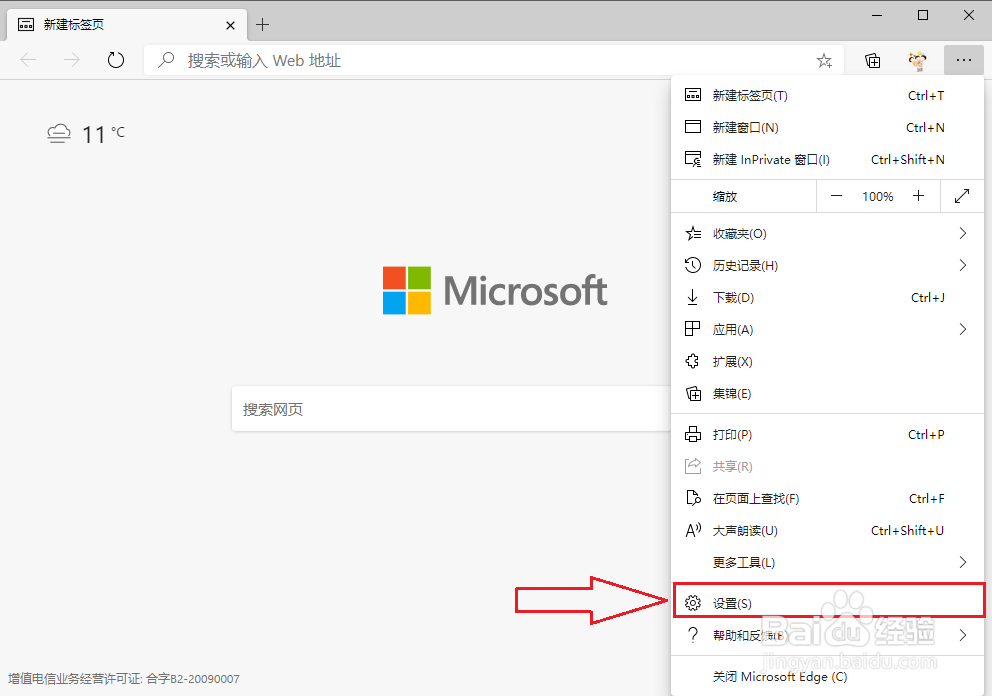Open 下载(D) from the menu

click(x=827, y=297)
